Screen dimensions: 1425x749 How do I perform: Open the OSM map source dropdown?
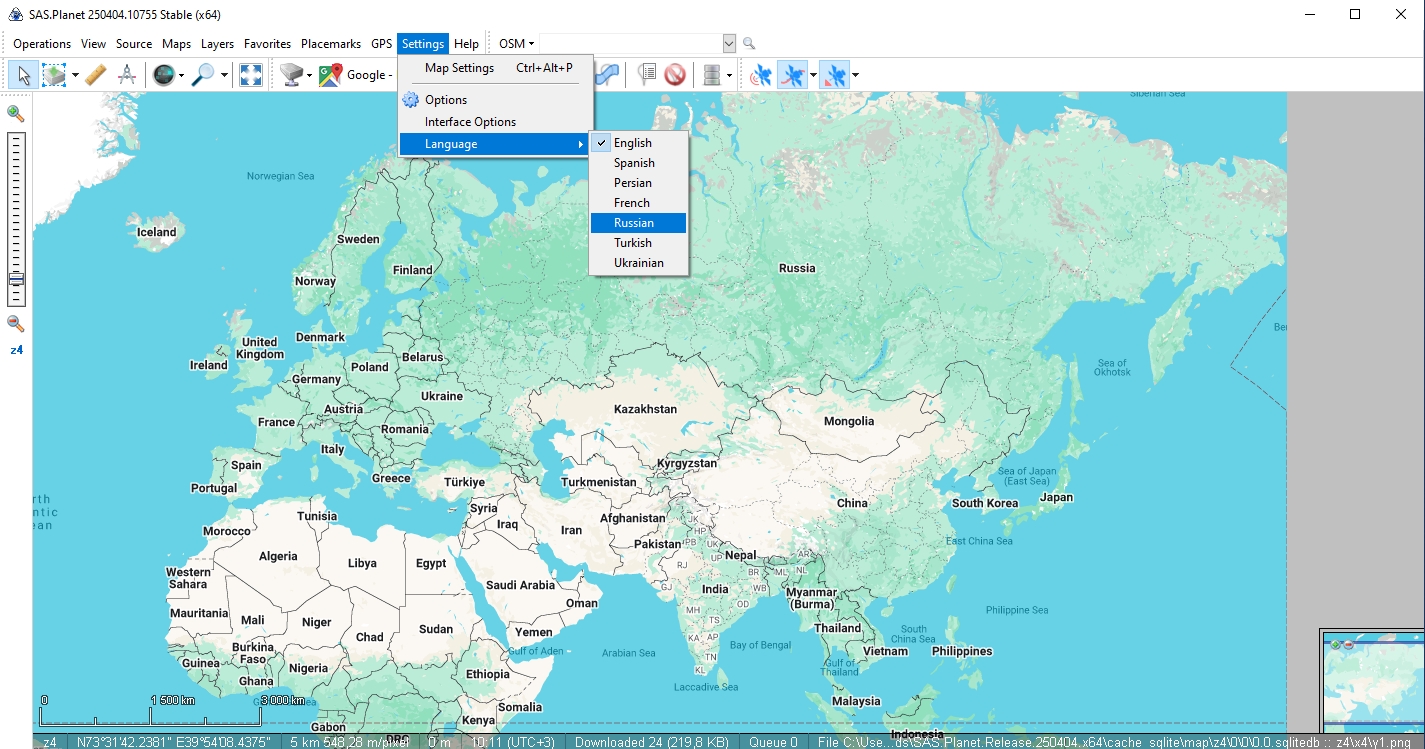pos(514,43)
